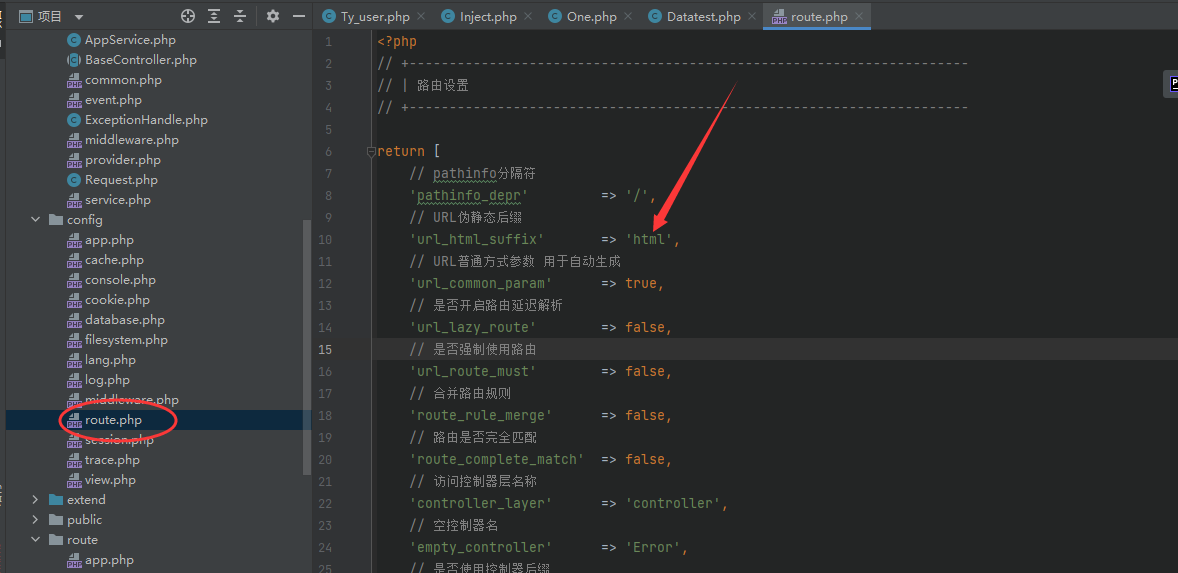Select log.php in config folder
1178x573 pixels.
click(107, 380)
